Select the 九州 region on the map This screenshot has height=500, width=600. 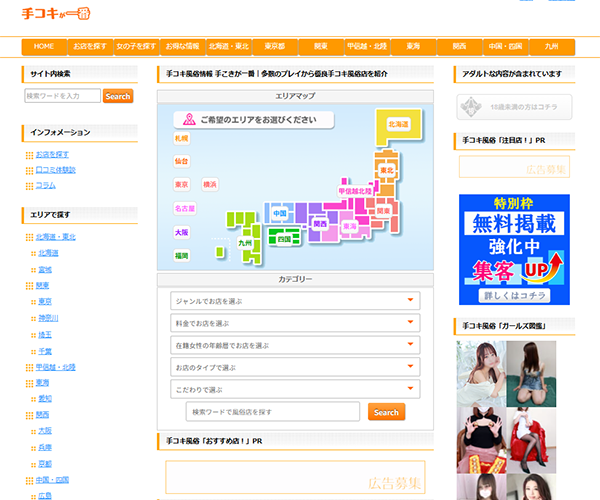[245, 242]
